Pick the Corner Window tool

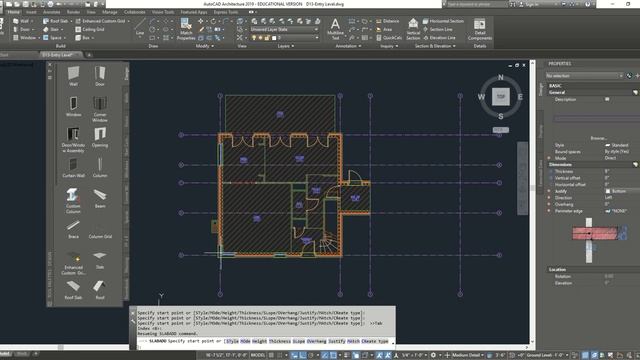[x=100, y=109]
